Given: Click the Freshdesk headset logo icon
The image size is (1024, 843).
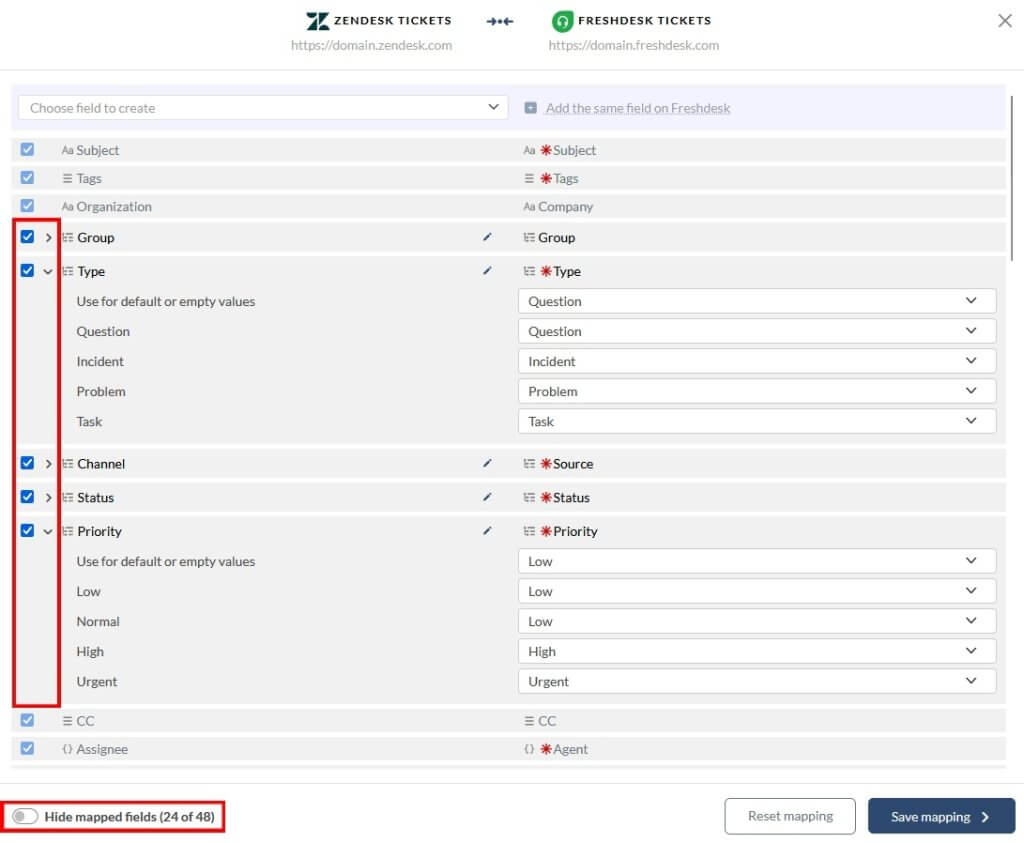Looking at the screenshot, I should point(562,21).
